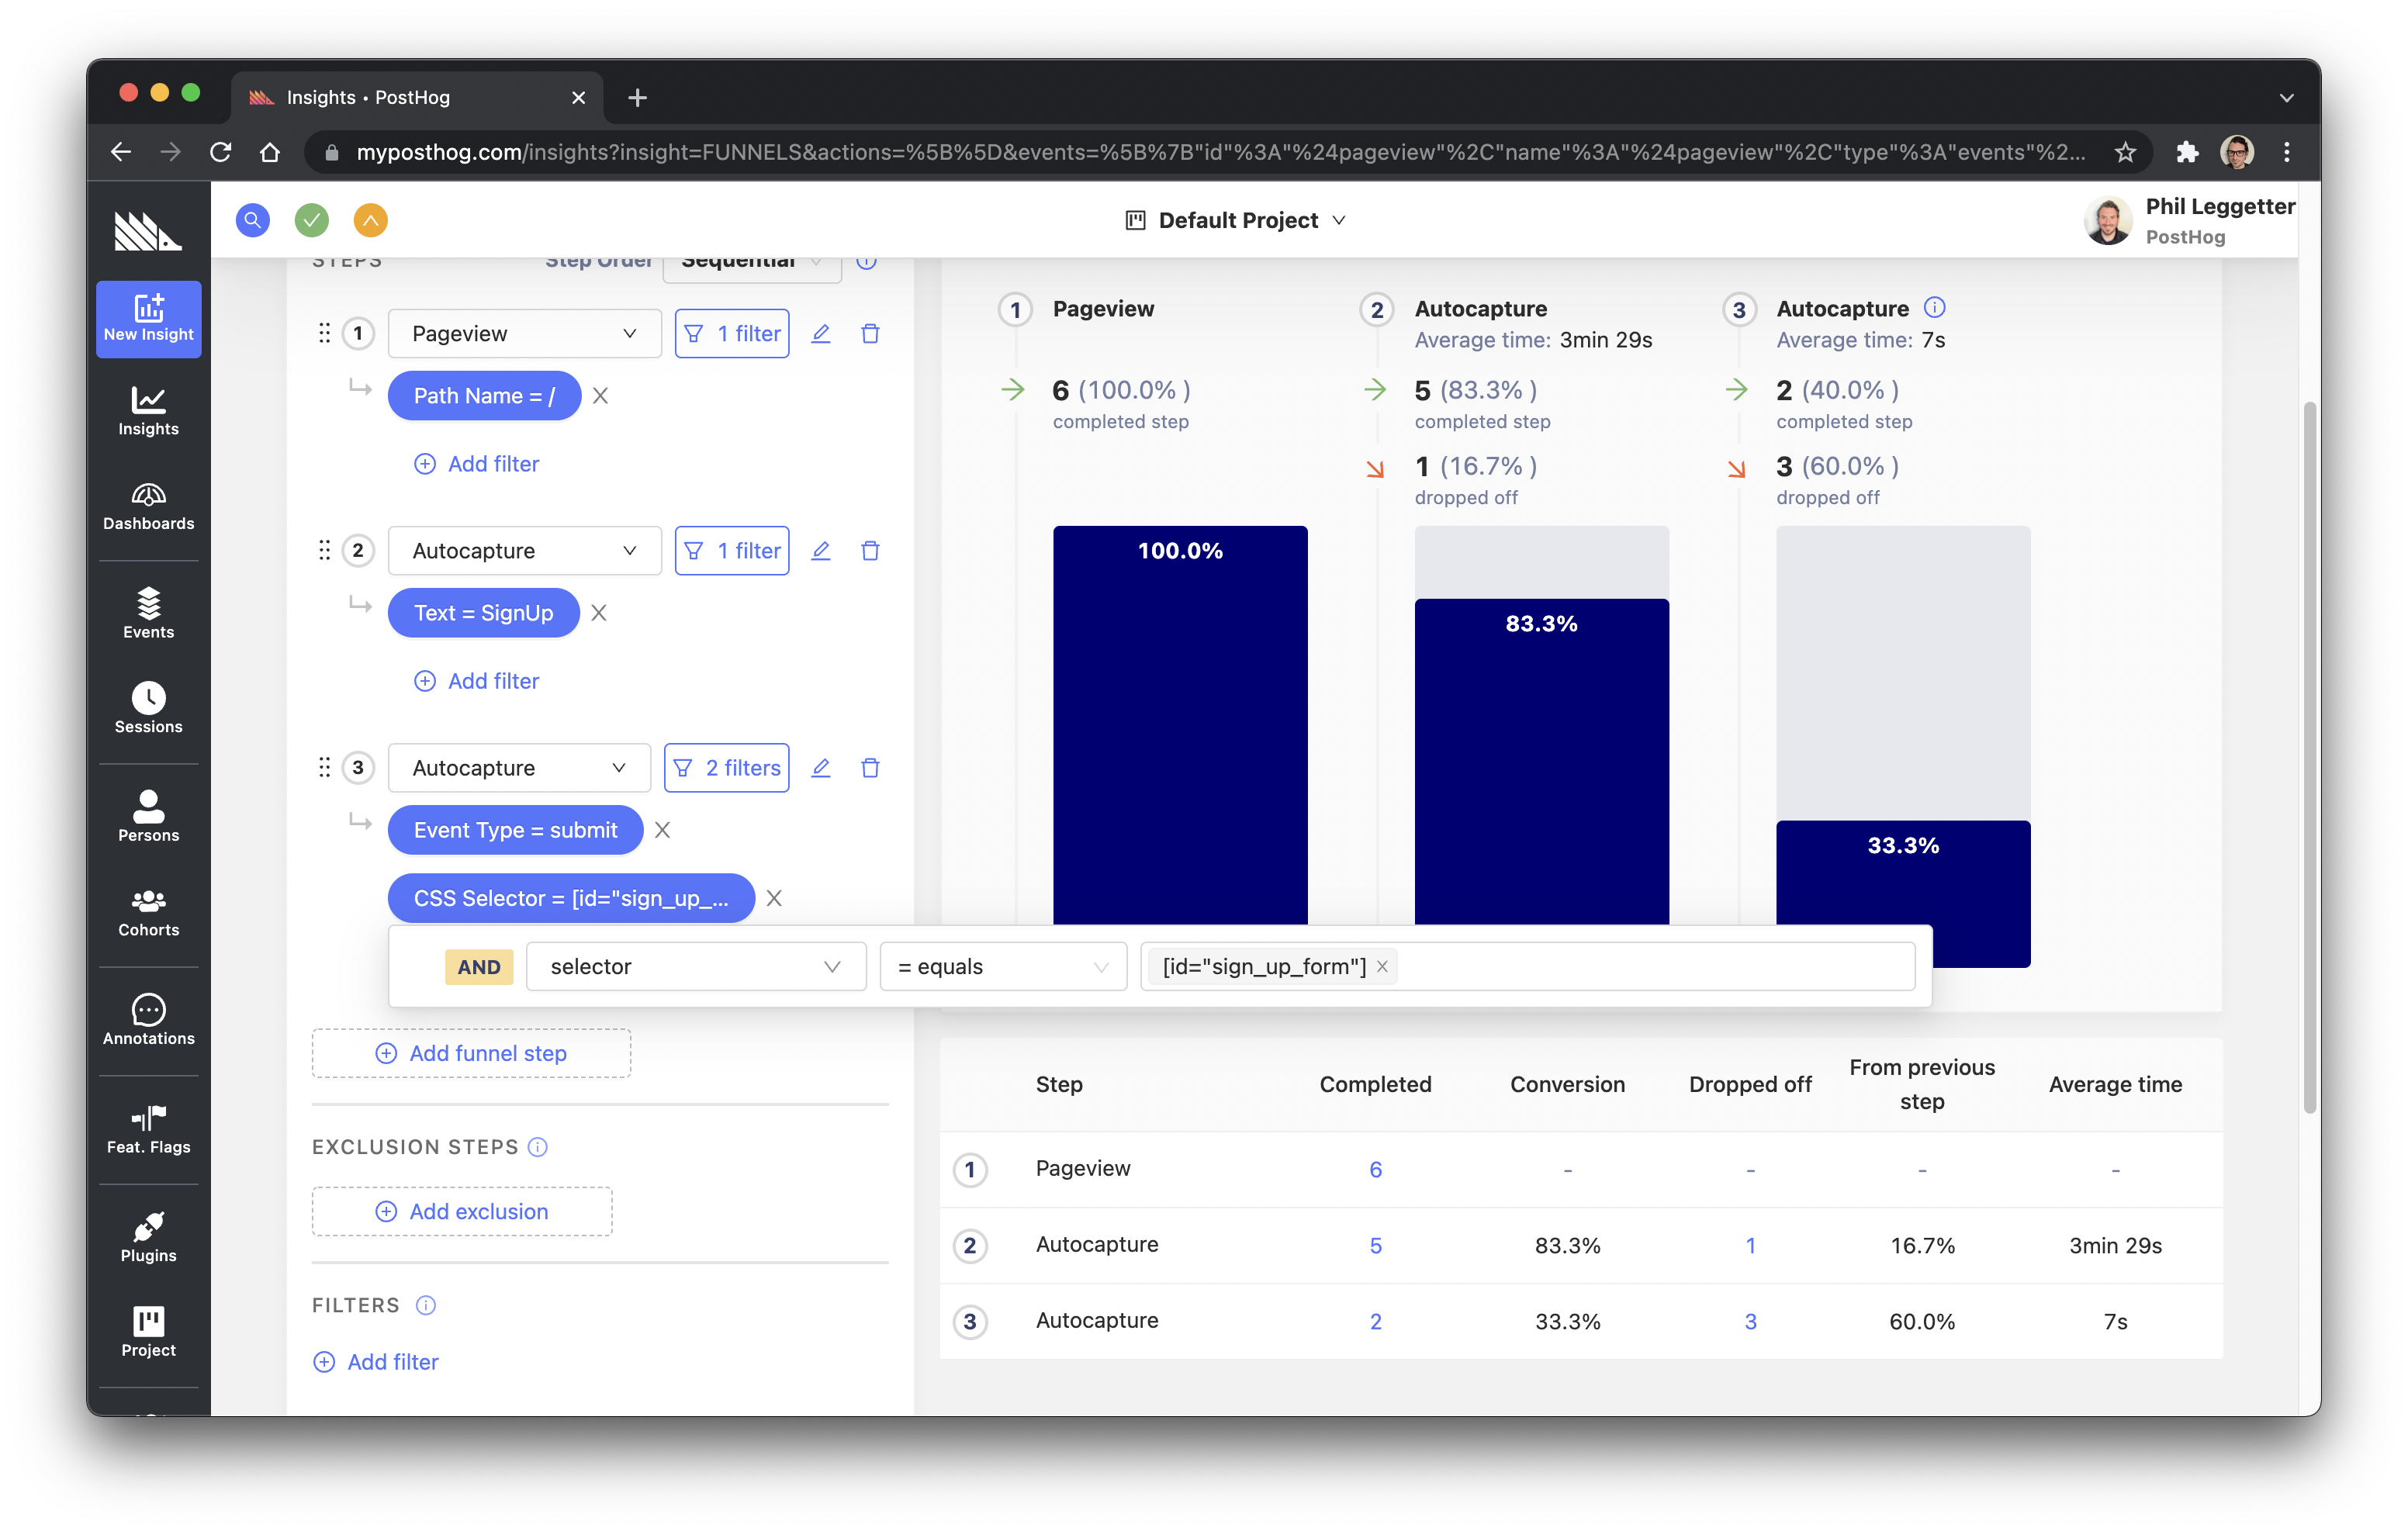Open the Cohorts menu item
Screen dimensions: 2408x1531
point(148,913)
